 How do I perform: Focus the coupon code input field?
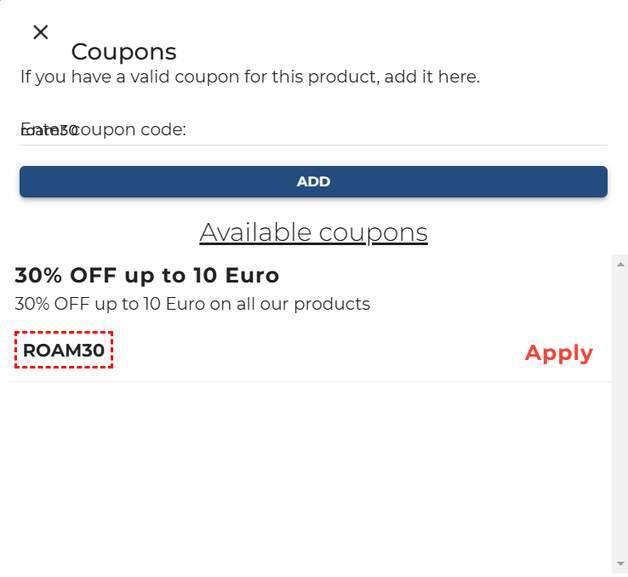313,130
